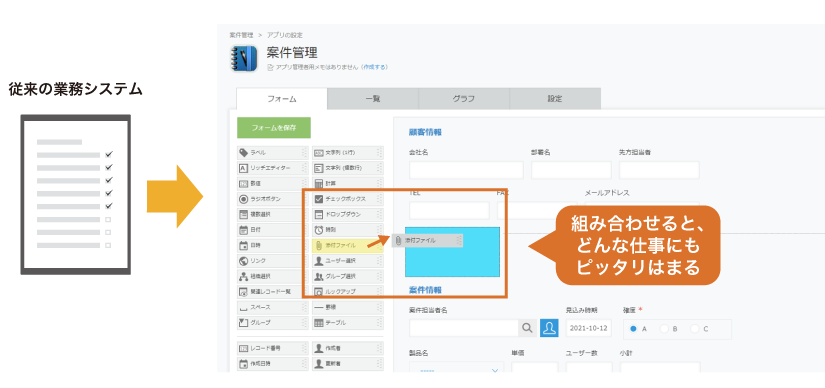Click the blue user picker button
Viewport: 825px width, 388px height.
tap(549, 328)
